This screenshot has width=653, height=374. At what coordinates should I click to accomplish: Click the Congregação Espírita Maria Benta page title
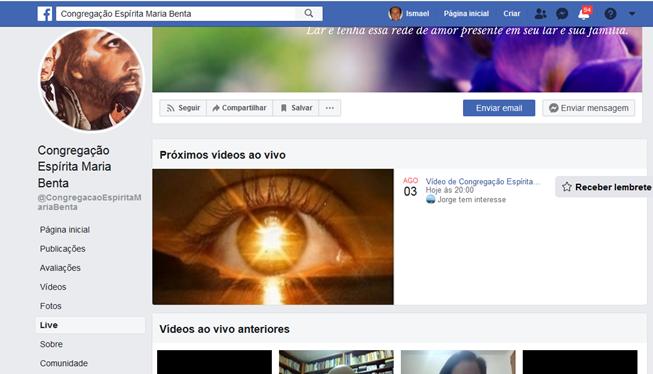coord(74,167)
